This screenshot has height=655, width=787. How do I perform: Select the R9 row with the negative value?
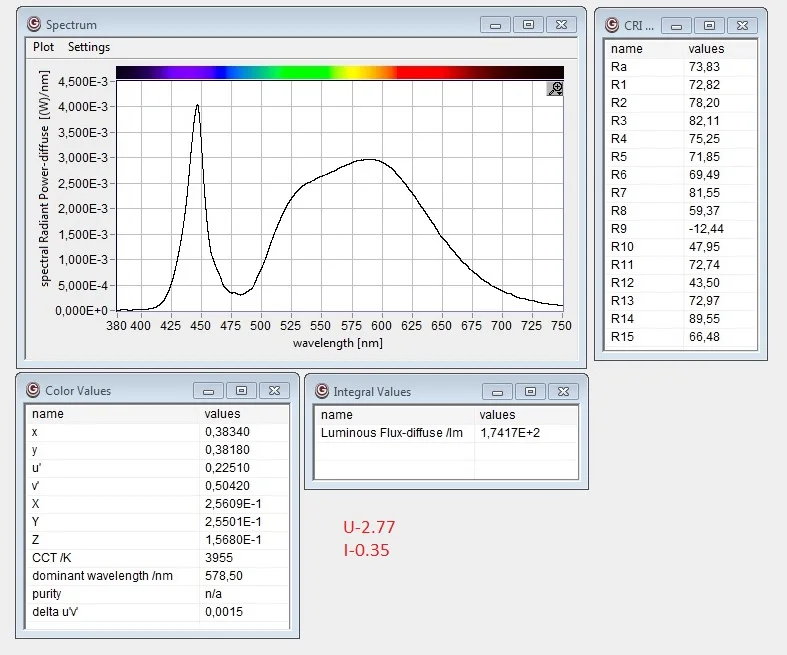pyautogui.click(x=680, y=229)
